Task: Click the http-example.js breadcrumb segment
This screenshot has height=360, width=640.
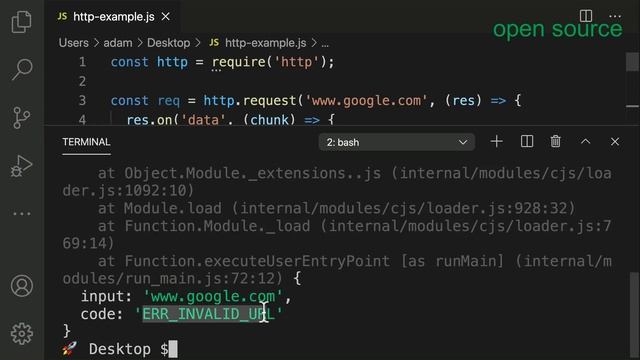Action: [258, 43]
